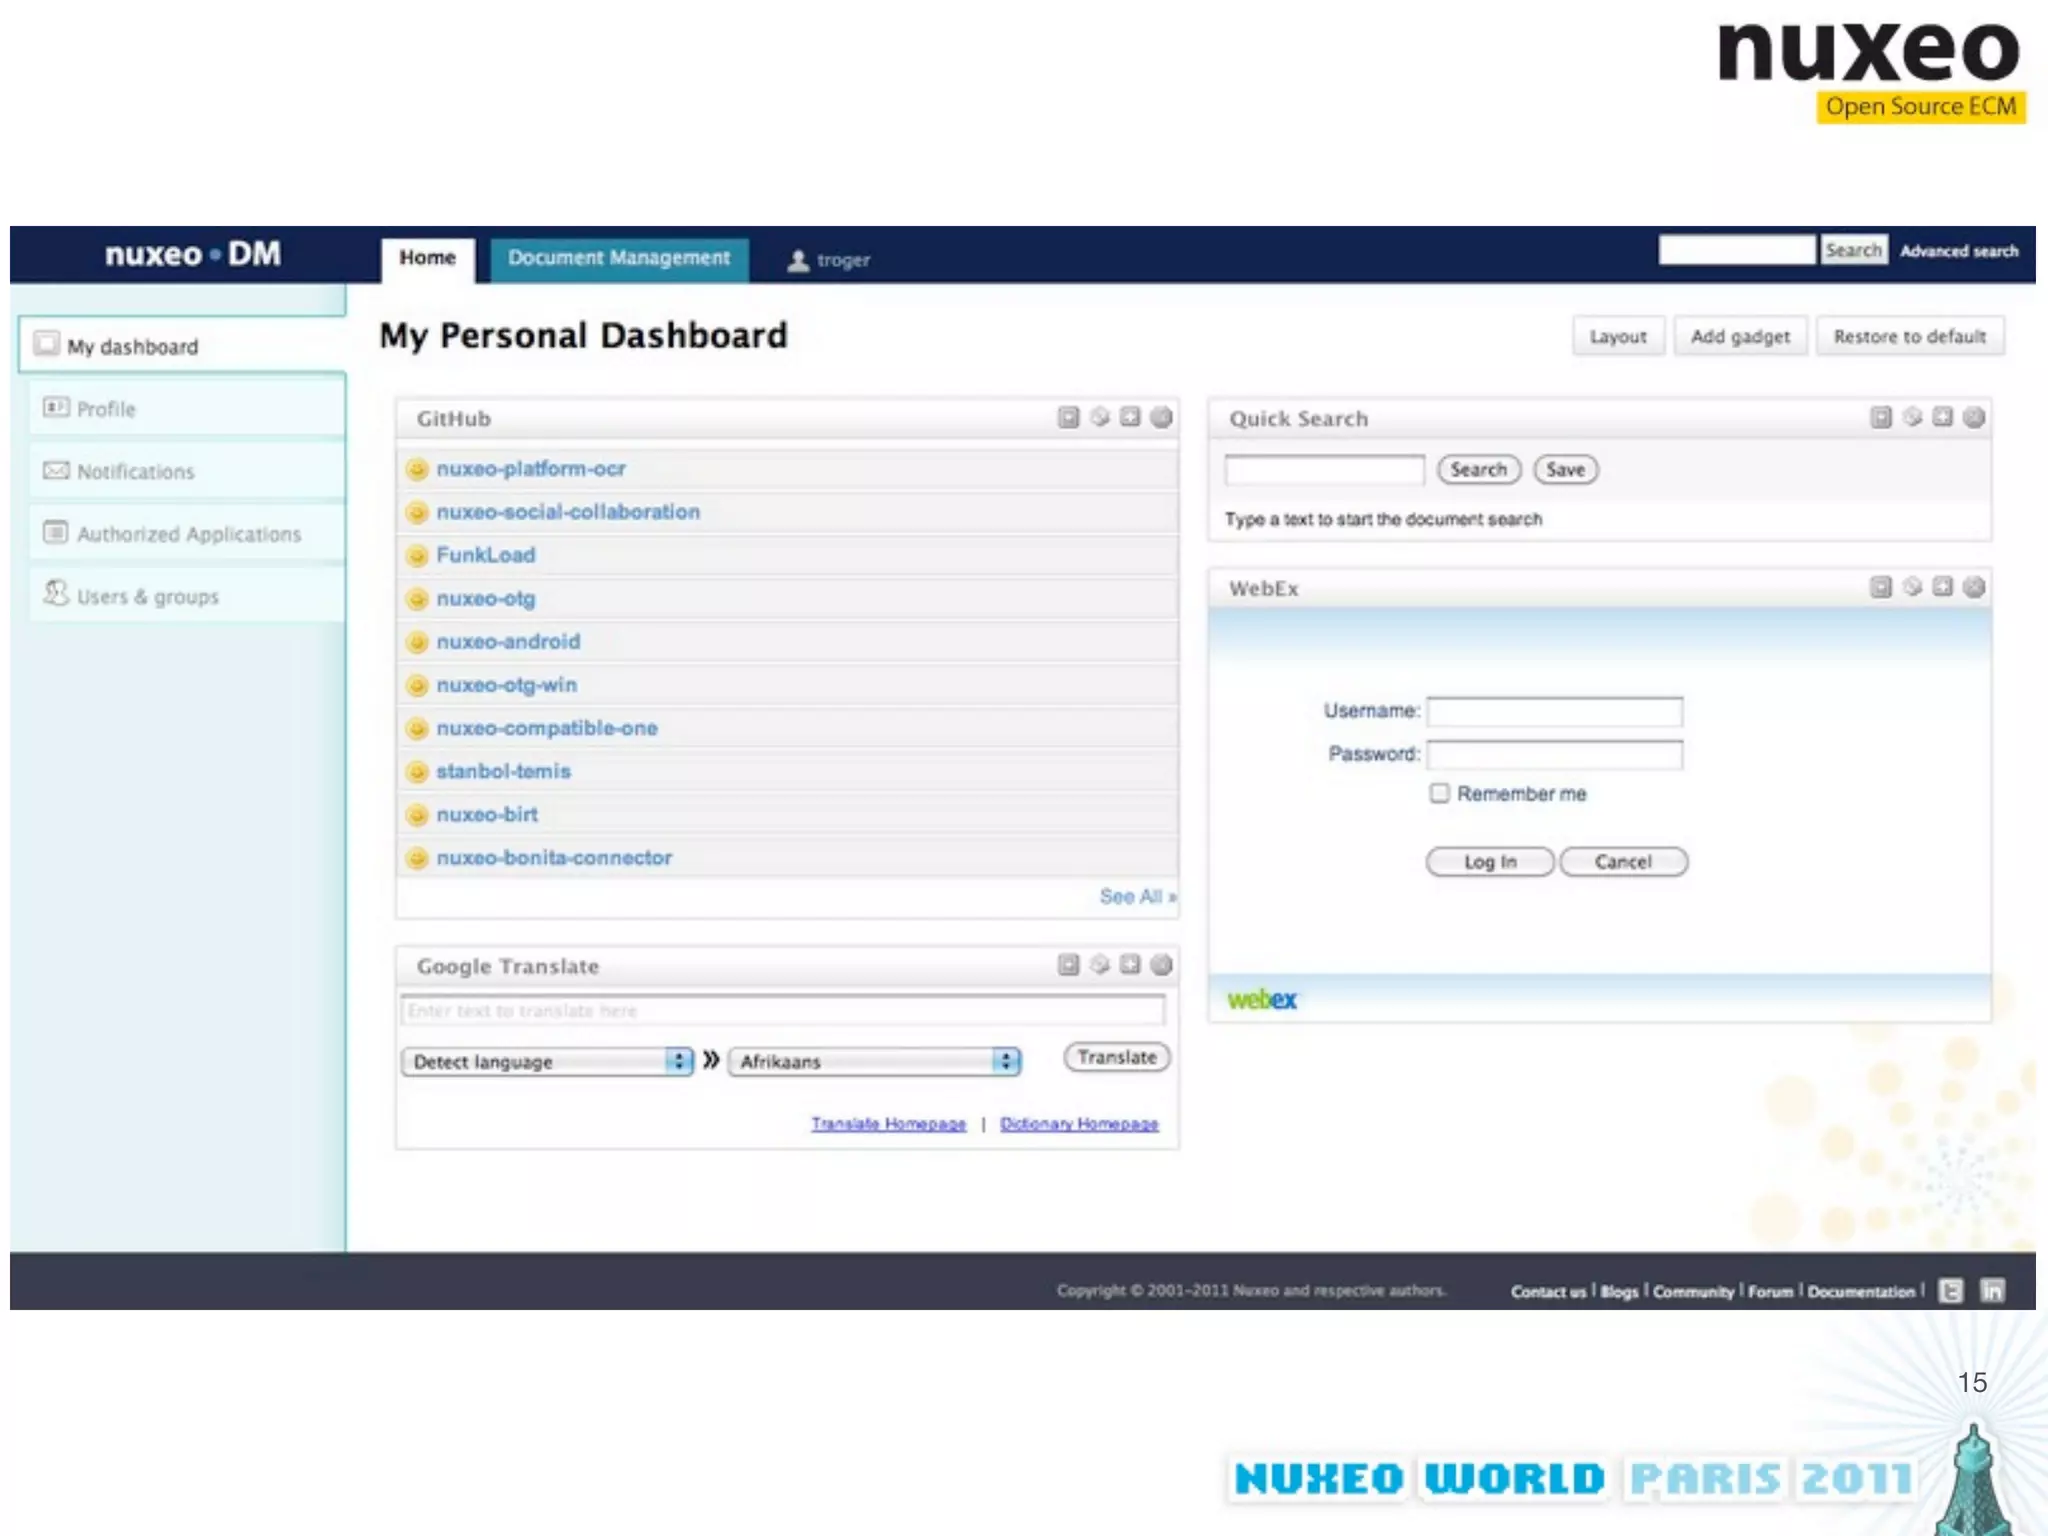Open Users & groups sidebar icon
Screen dimensions: 2048x1536
point(56,594)
